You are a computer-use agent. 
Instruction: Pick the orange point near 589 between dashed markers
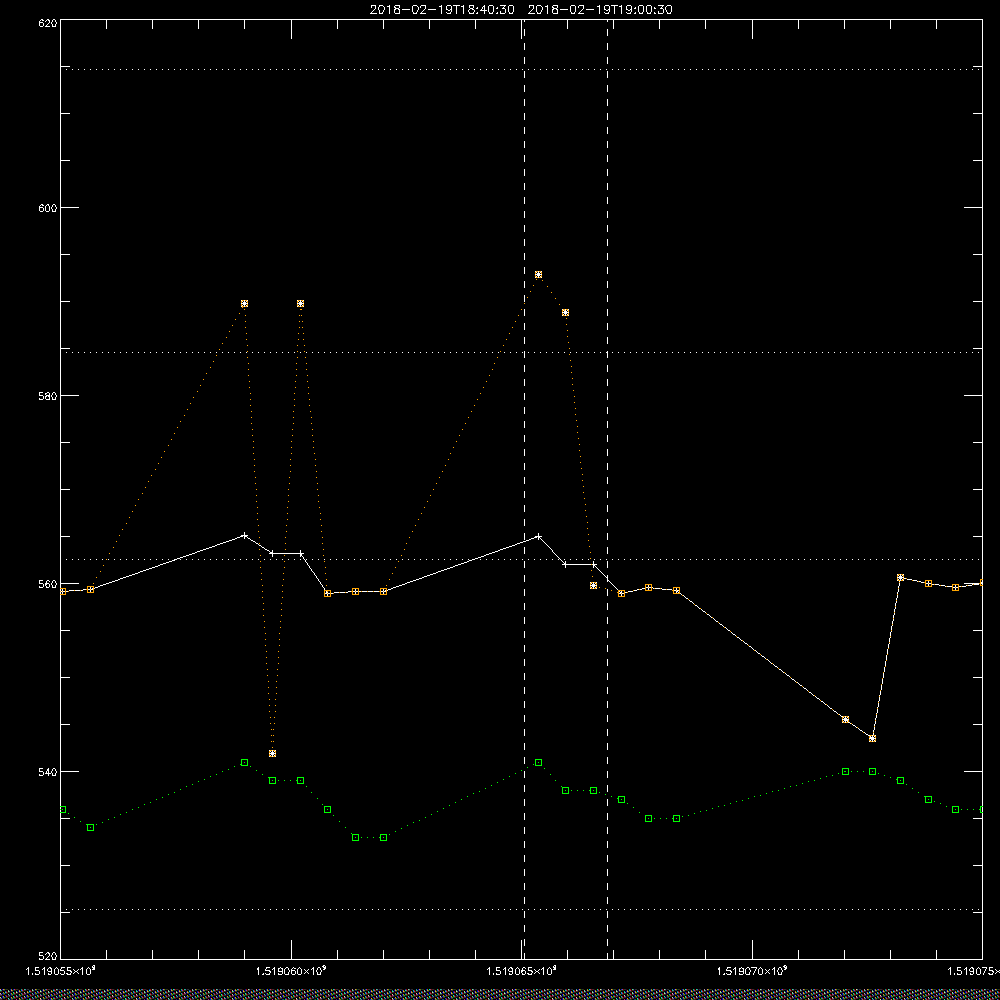click(565, 312)
